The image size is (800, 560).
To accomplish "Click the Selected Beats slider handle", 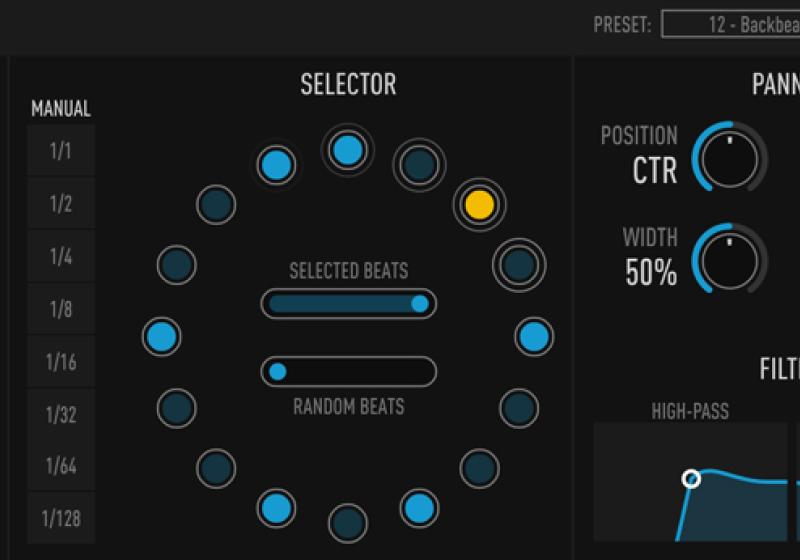I will 420,304.
